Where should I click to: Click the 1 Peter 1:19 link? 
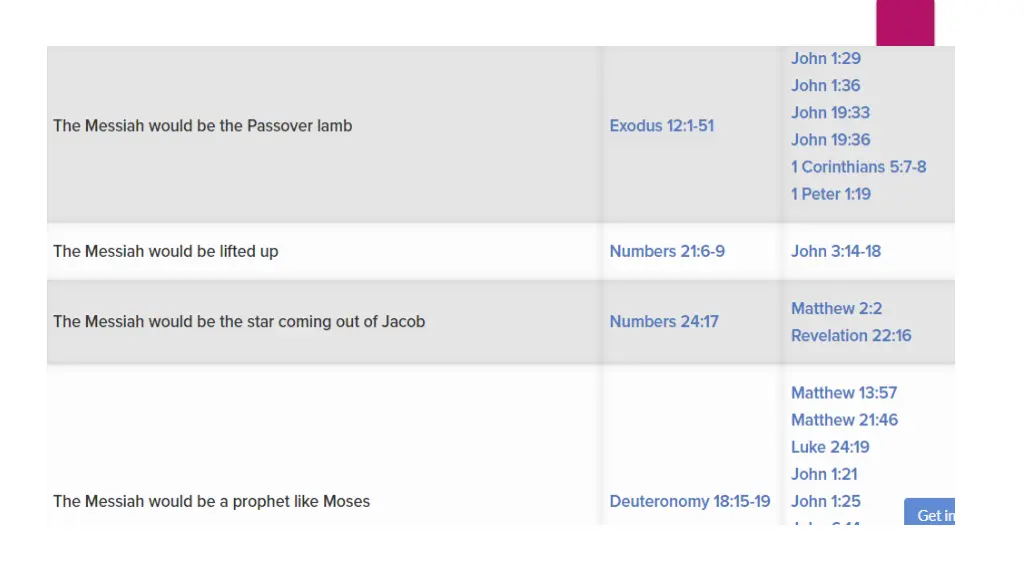[x=831, y=194]
